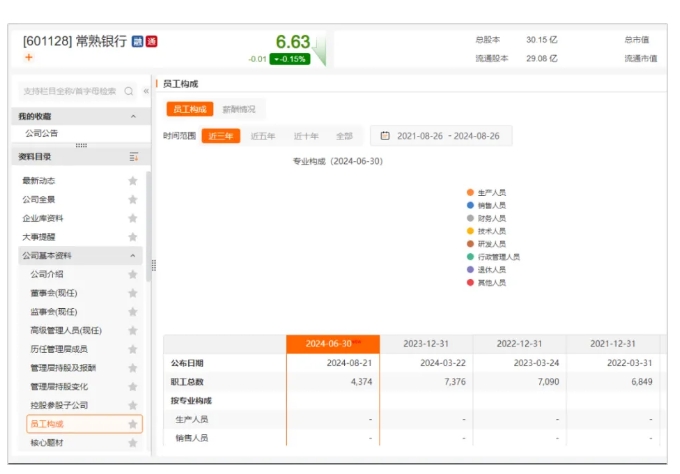Click the horizontal grip below 公司公告
Screen dimensions: 680x474
81,145
